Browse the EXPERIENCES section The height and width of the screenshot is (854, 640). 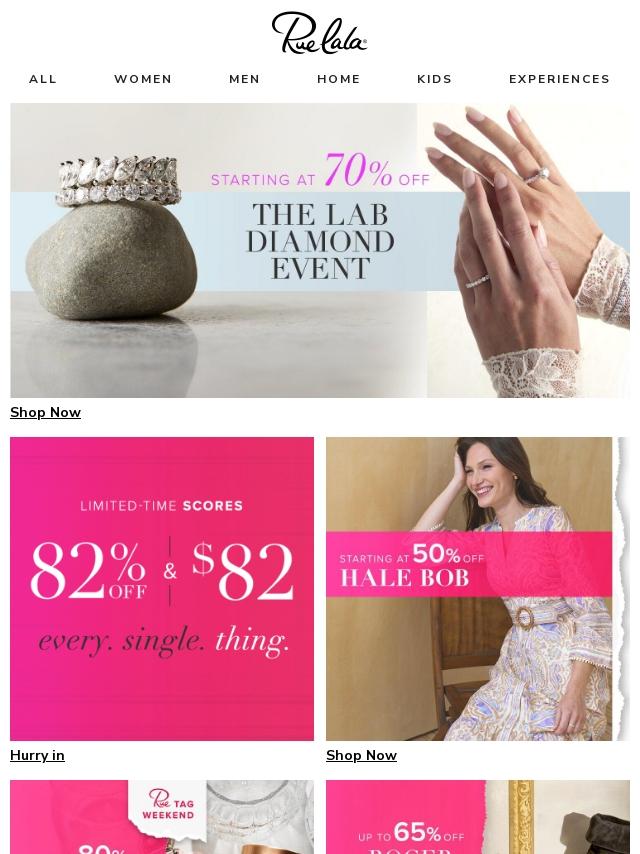point(559,79)
